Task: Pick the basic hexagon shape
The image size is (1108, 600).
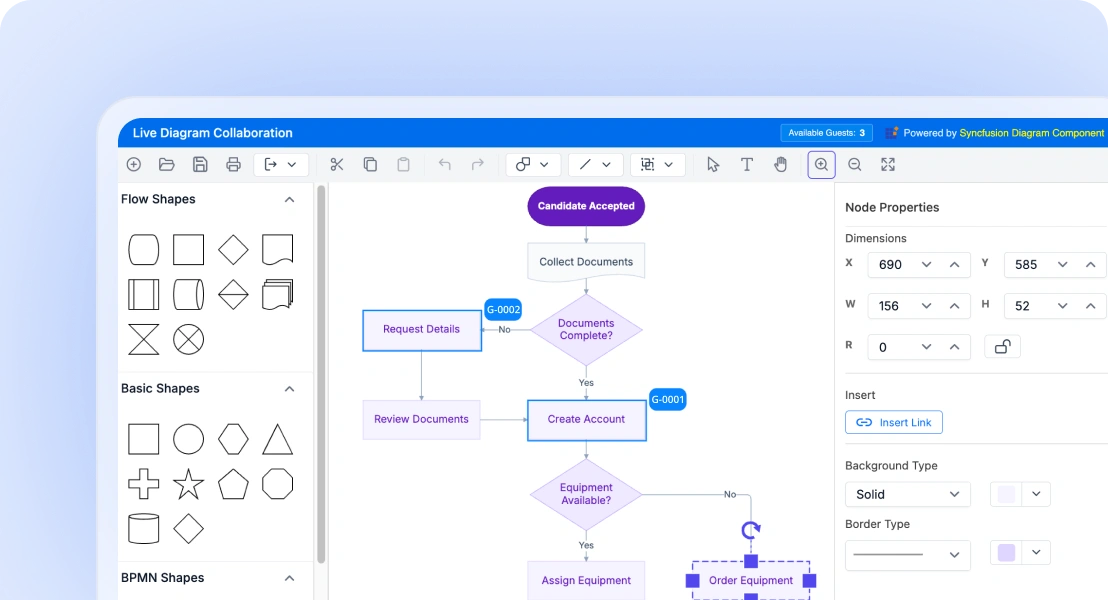Action: pyautogui.click(x=233, y=439)
